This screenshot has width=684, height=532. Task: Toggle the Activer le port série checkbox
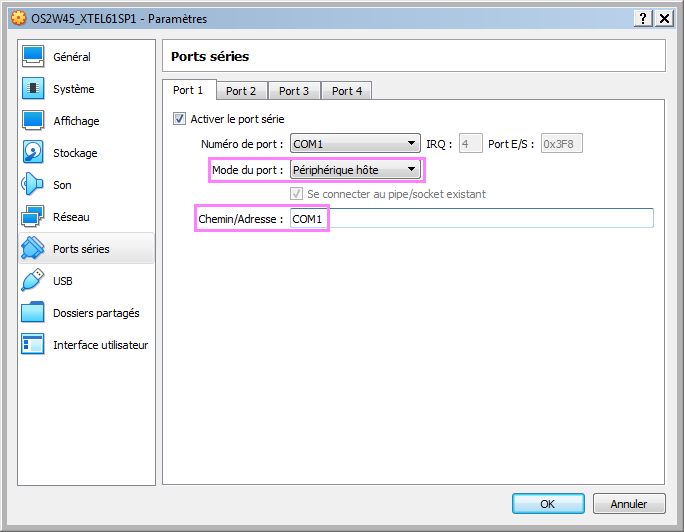coord(180,119)
